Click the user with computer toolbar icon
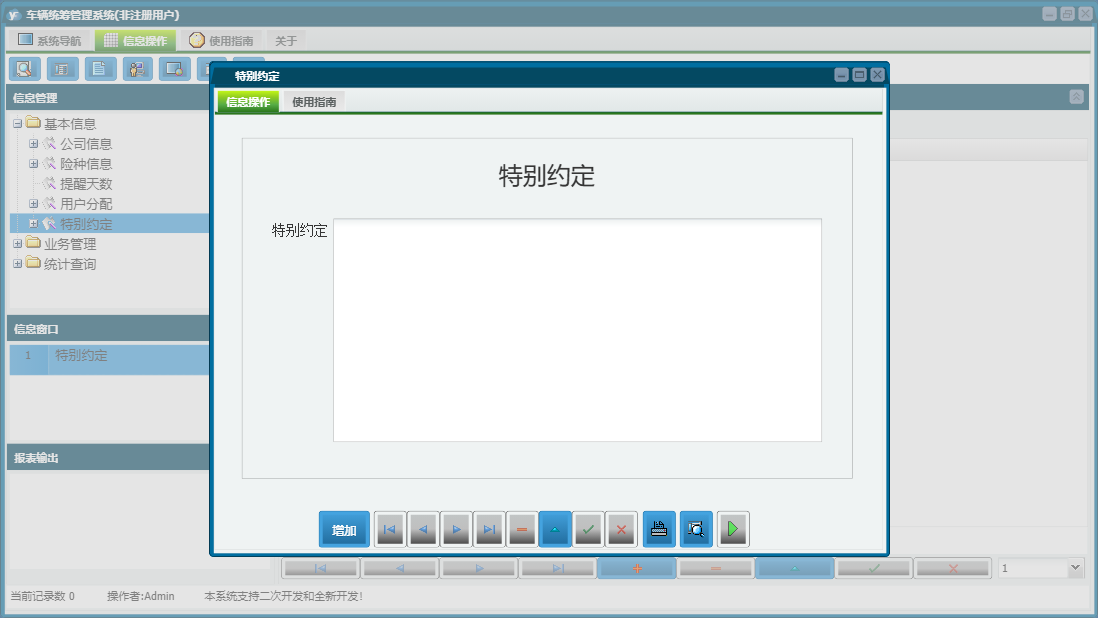Viewport: 1098px width, 618px height. (x=137, y=69)
